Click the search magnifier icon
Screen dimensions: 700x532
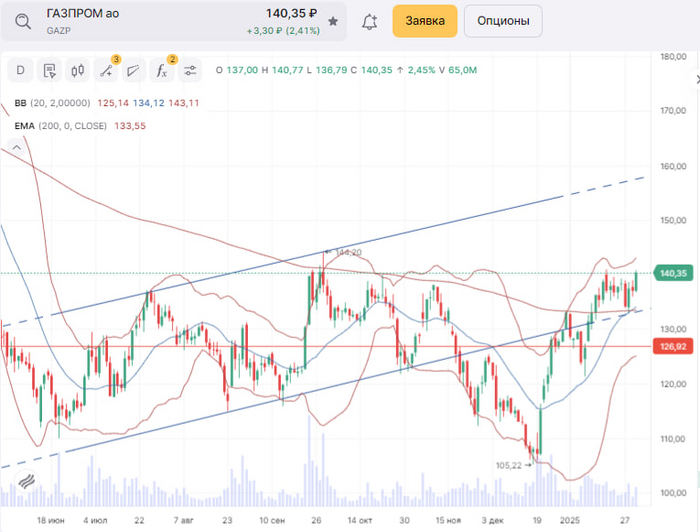point(22,21)
